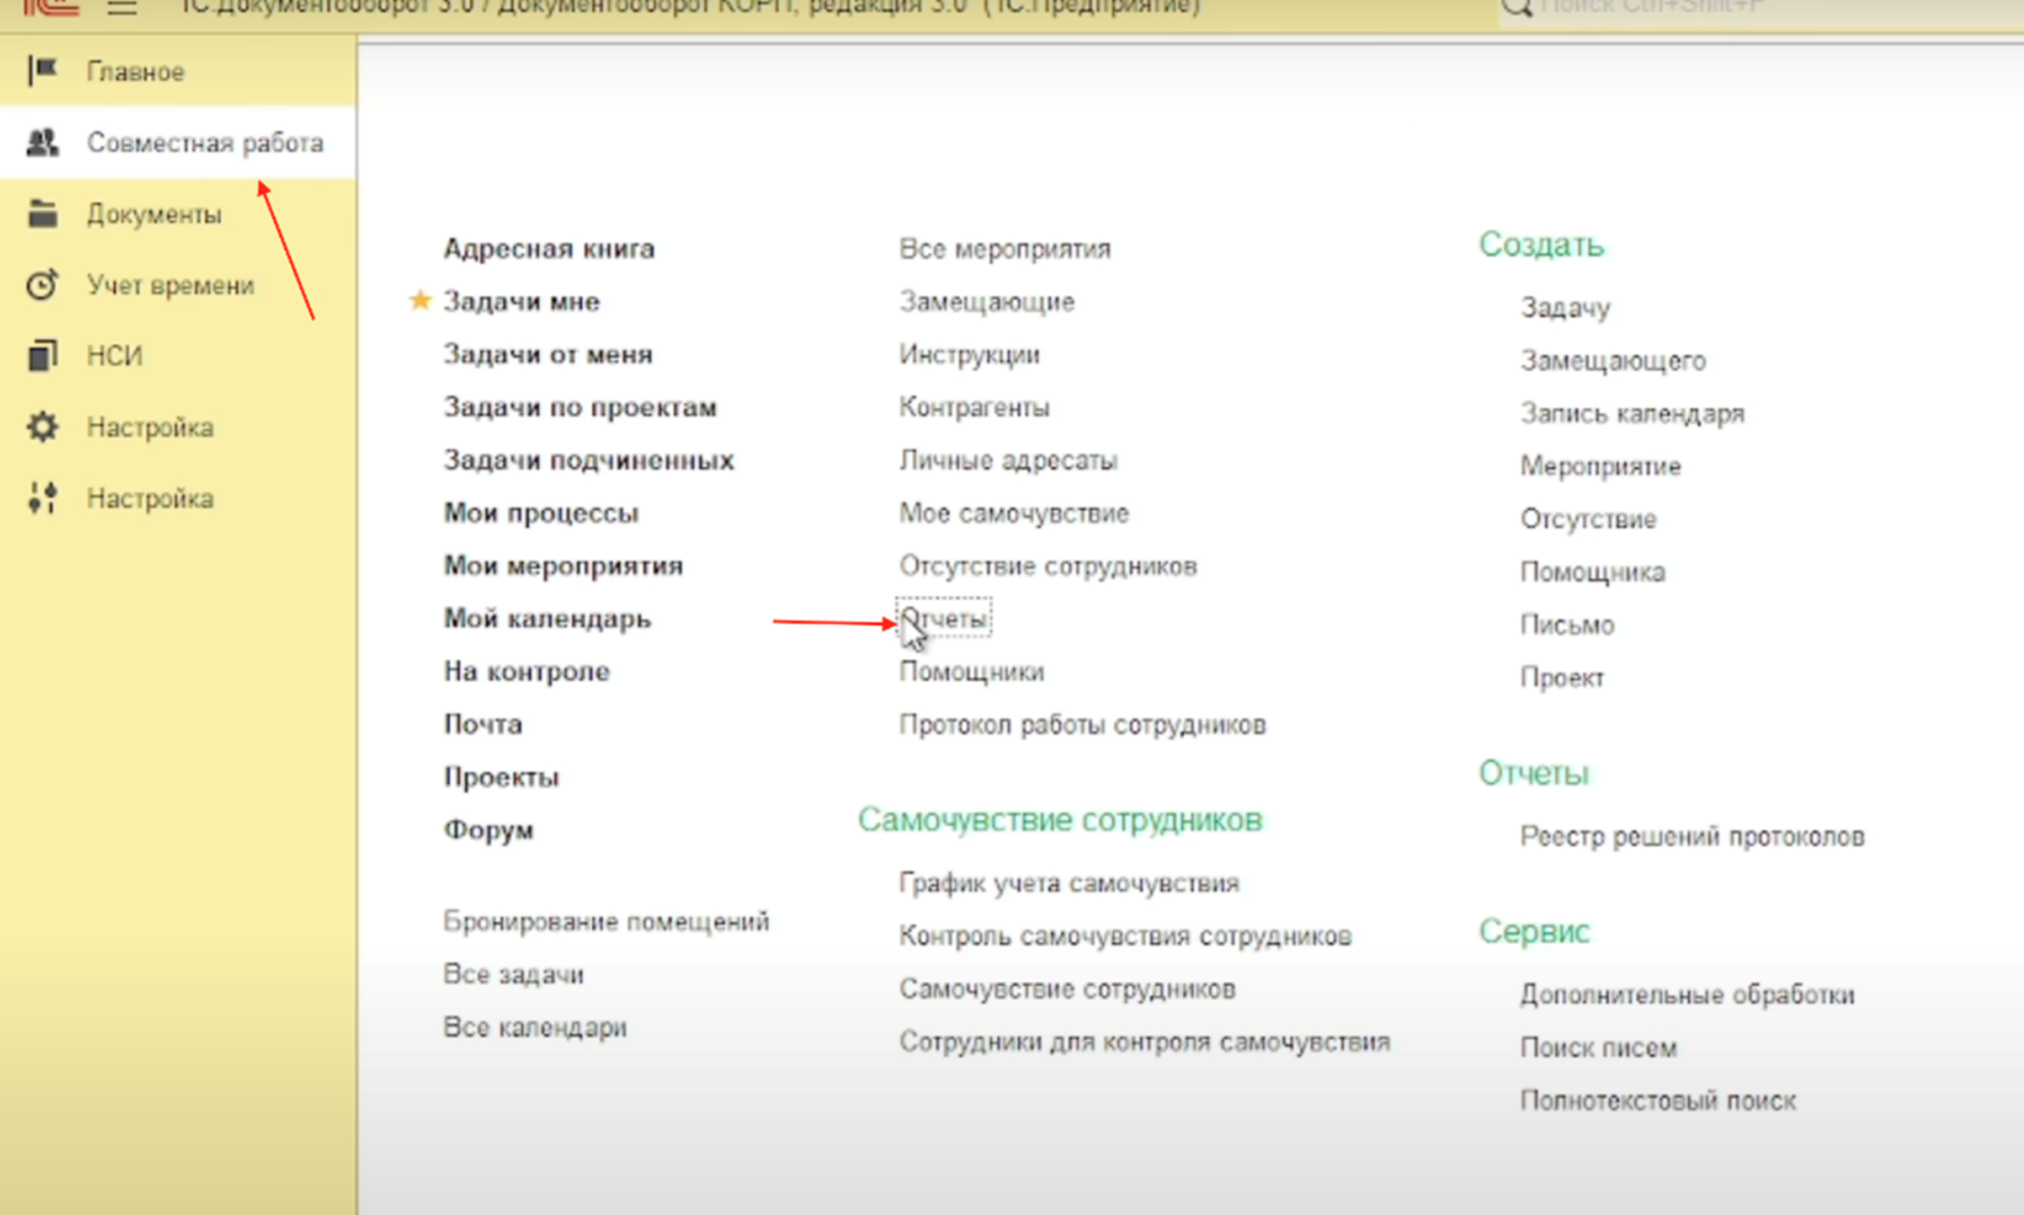Open Все календари
Image resolution: width=2024 pixels, height=1215 pixels.
pyautogui.click(x=535, y=1027)
